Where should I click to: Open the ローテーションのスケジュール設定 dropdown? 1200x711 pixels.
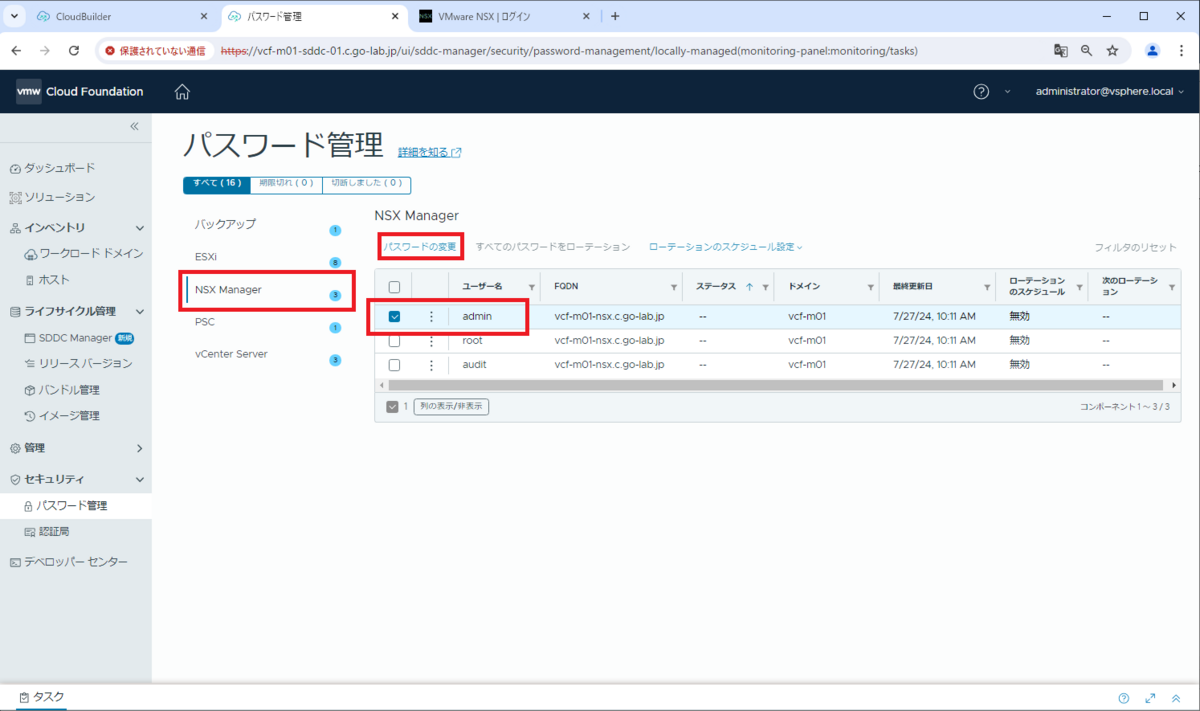pos(725,247)
